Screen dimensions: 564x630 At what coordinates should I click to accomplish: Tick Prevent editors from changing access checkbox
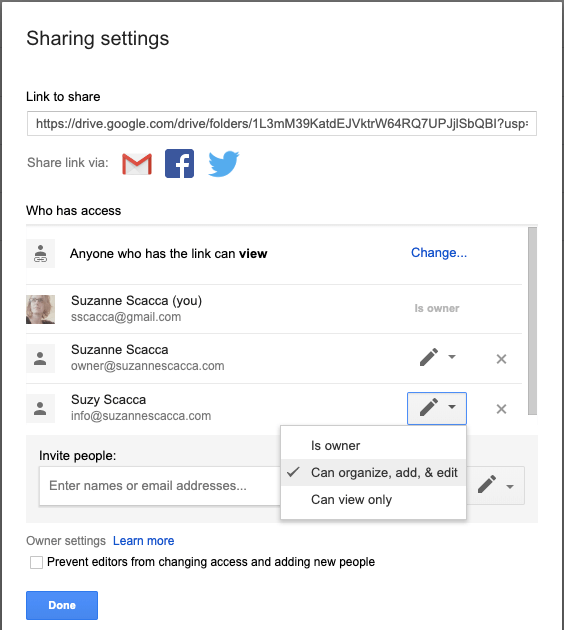click(x=37, y=562)
